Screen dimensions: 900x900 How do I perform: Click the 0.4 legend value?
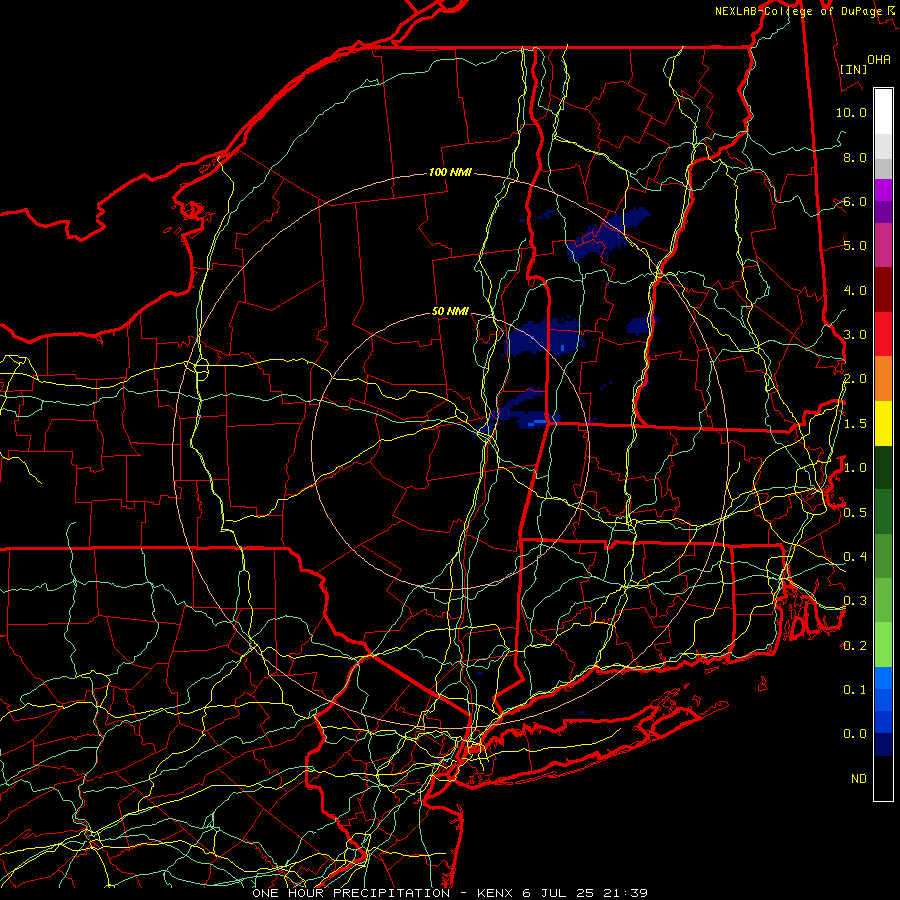[x=855, y=556]
